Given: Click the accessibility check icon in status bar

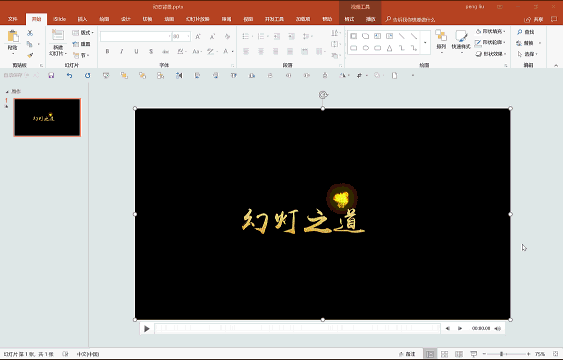Looking at the screenshot, I should pos(65,354).
